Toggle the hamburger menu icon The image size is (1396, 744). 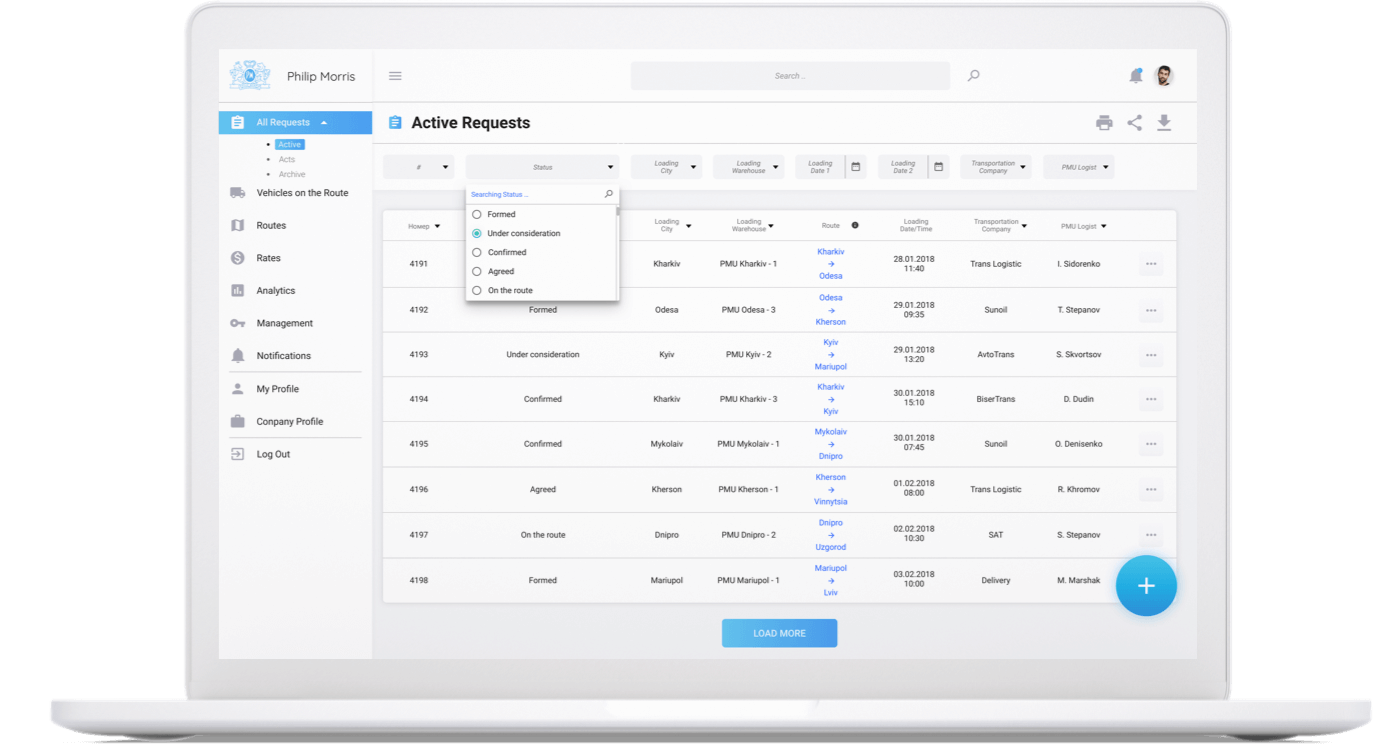(x=395, y=76)
